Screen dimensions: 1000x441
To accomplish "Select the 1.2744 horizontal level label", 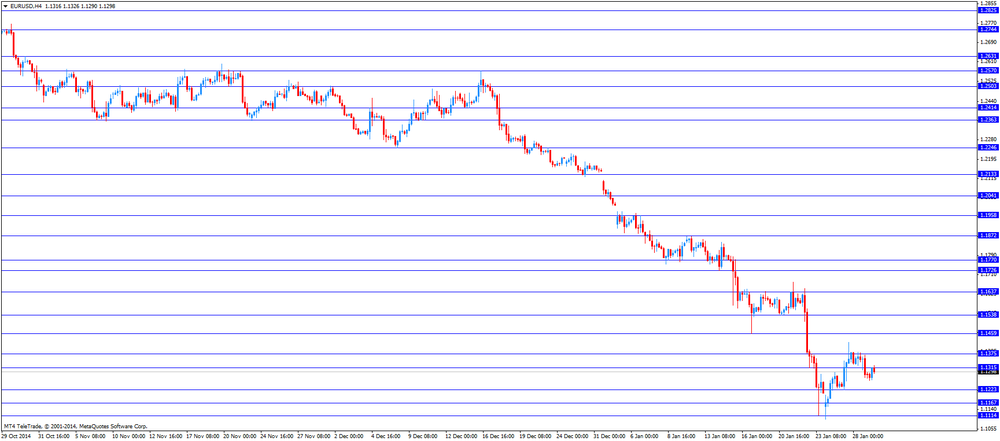I will (987, 29).
